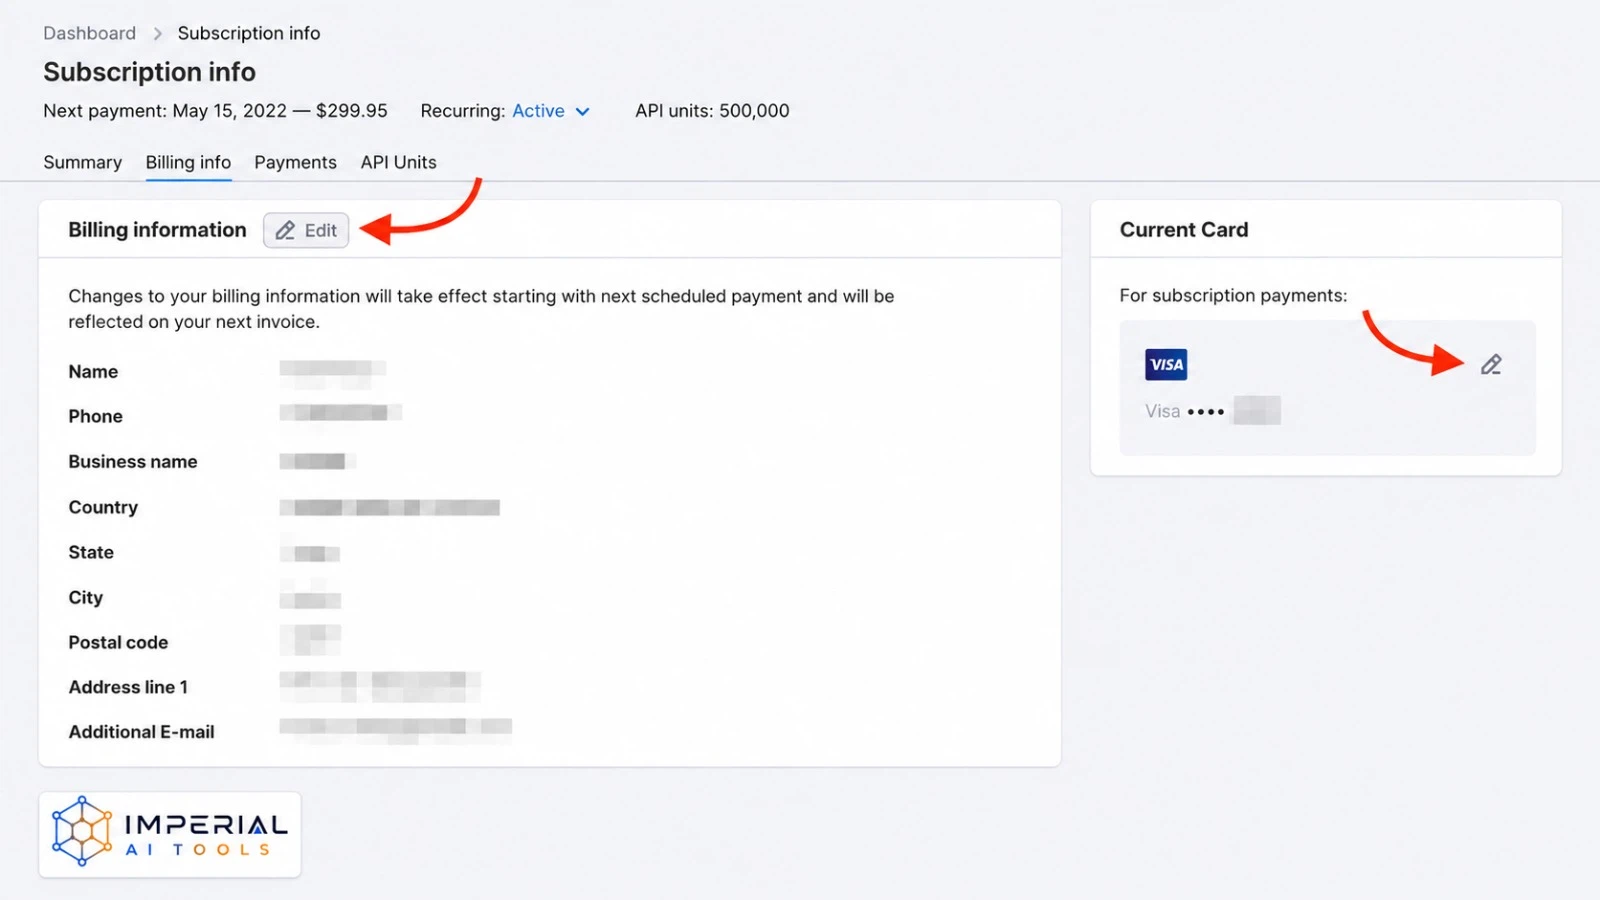Open the Summary tab
Screen dimensions: 1600x900
click(x=82, y=162)
